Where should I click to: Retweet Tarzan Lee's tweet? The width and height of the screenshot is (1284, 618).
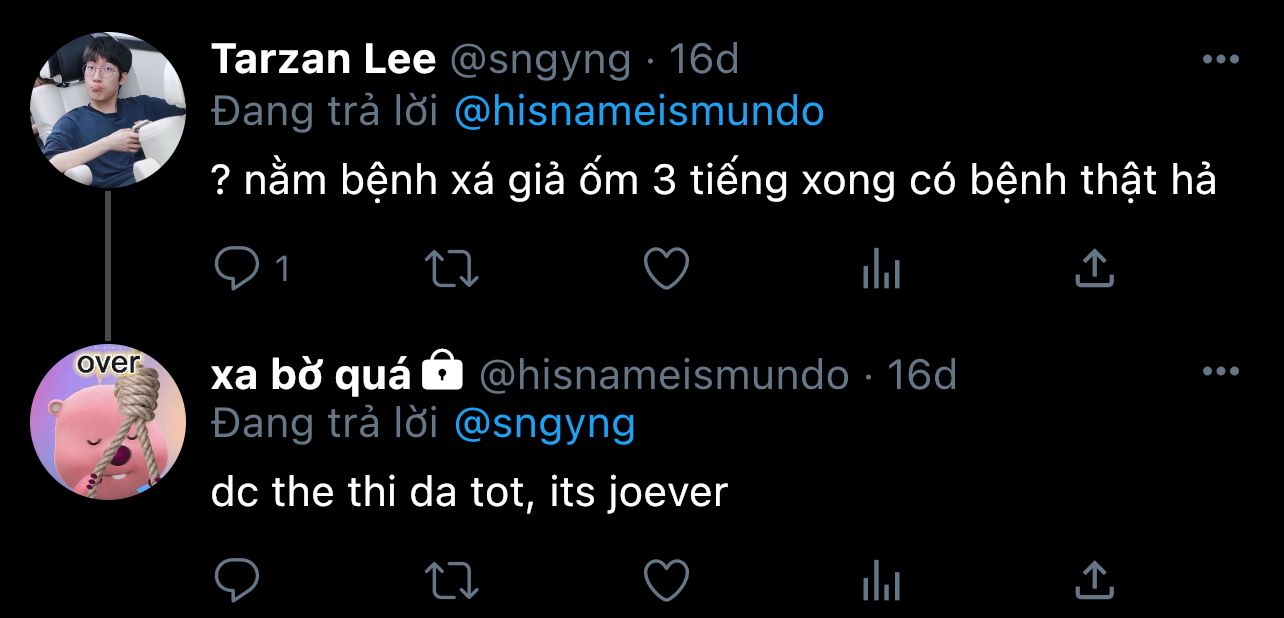[x=452, y=269]
